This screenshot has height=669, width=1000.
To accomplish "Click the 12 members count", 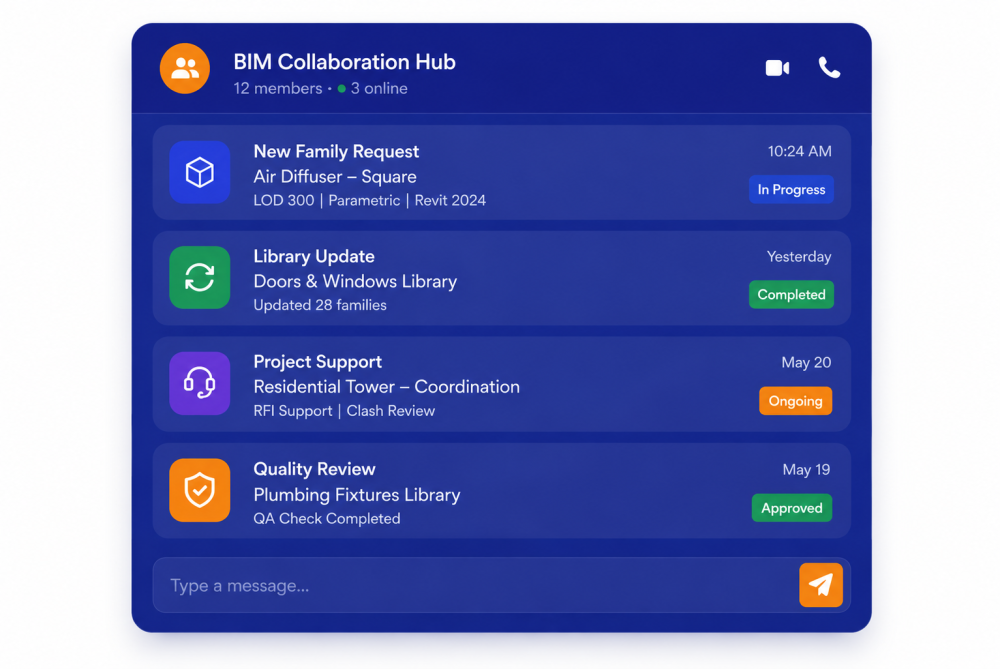I will (x=277, y=89).
